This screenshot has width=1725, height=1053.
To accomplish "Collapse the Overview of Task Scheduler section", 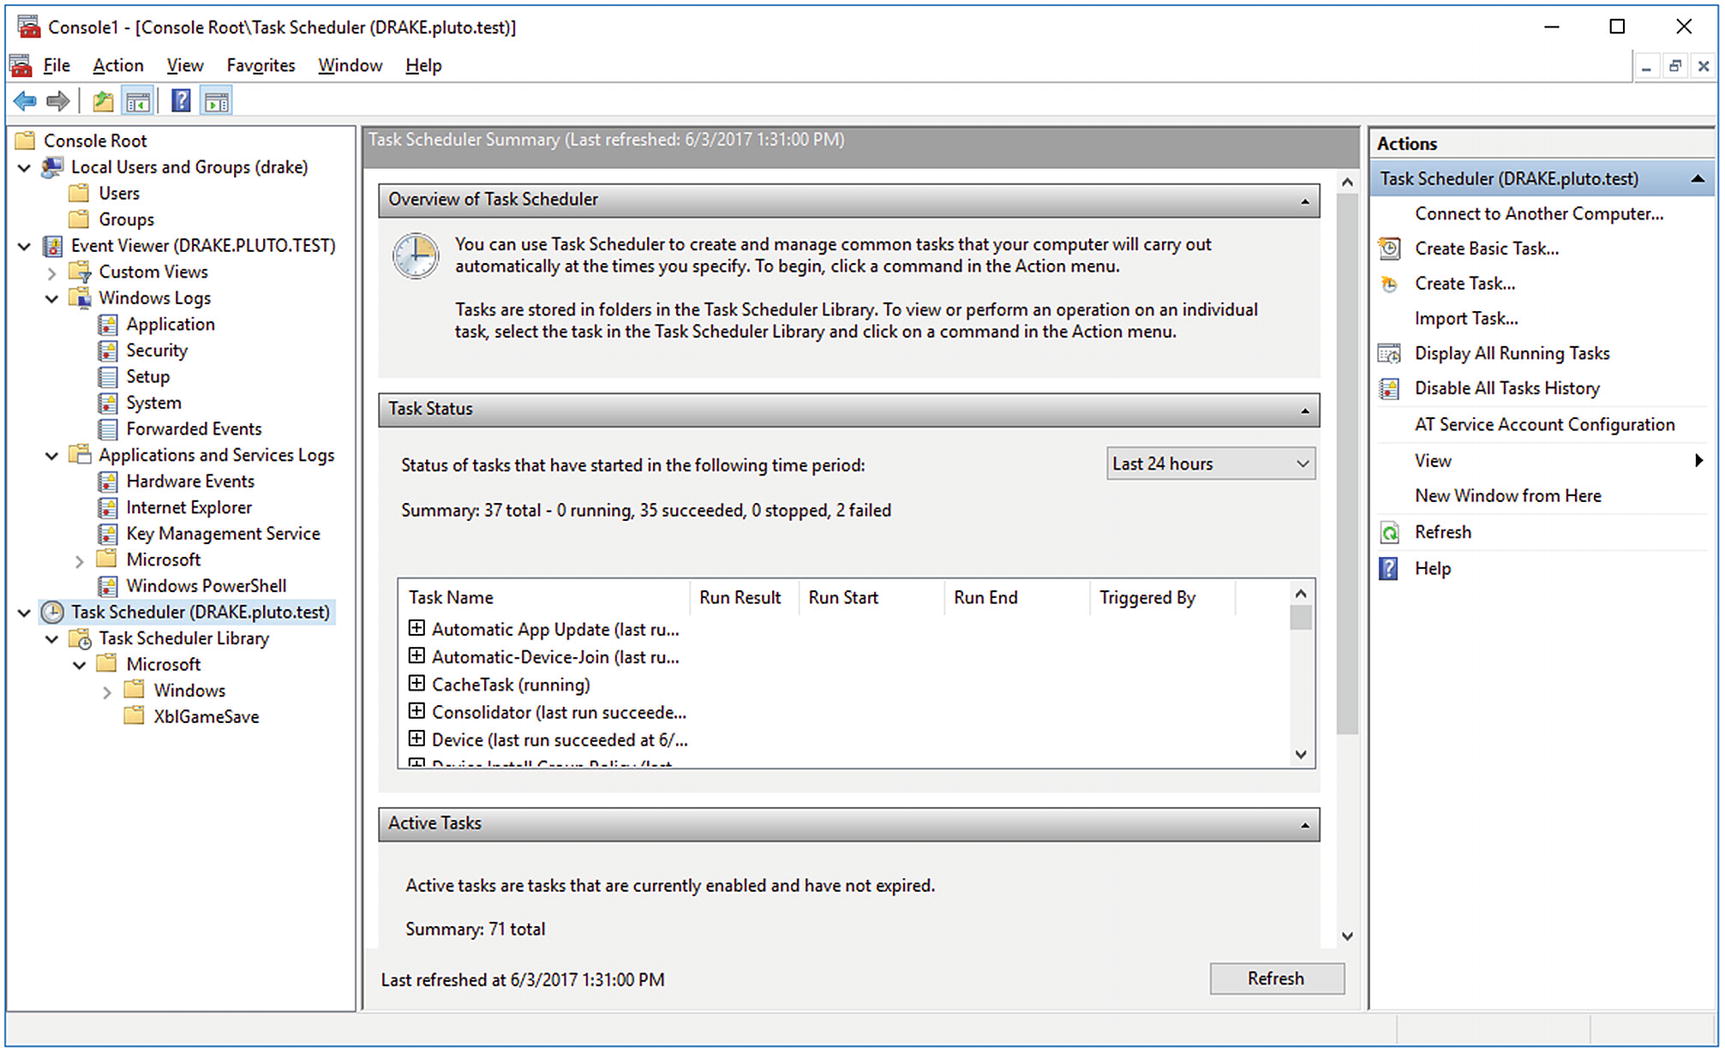I will click(x=1304, y=201).
